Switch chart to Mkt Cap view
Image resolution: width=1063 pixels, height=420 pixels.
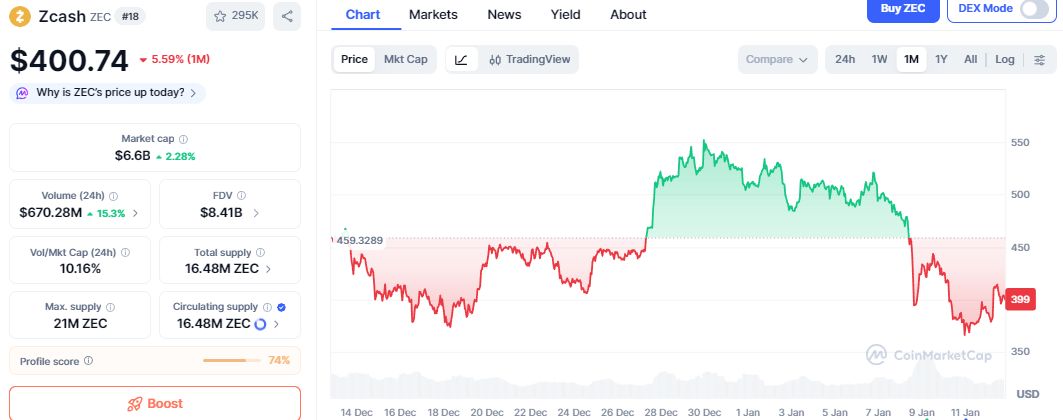[406, 59]
